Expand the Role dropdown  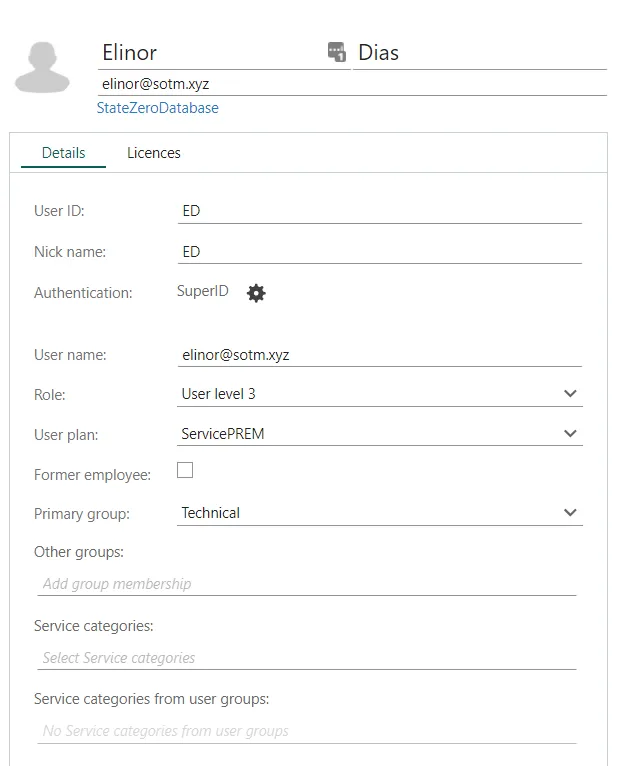click(570, 394)
